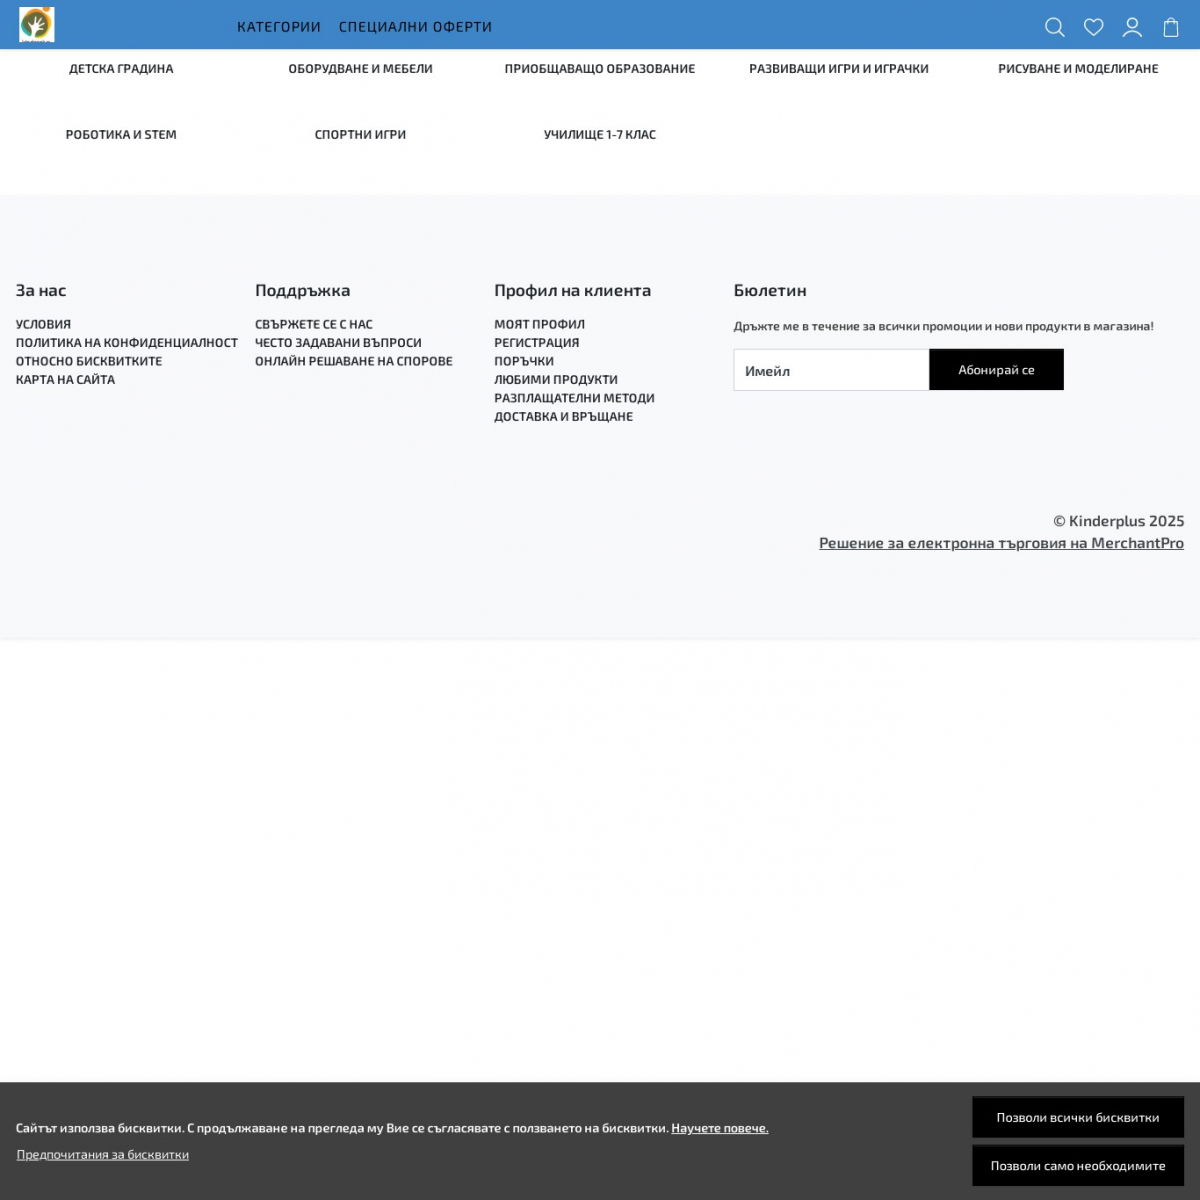Open the shopping bag cart icon
Screen dimensions: 1200x1200
tap(1171, 27)
